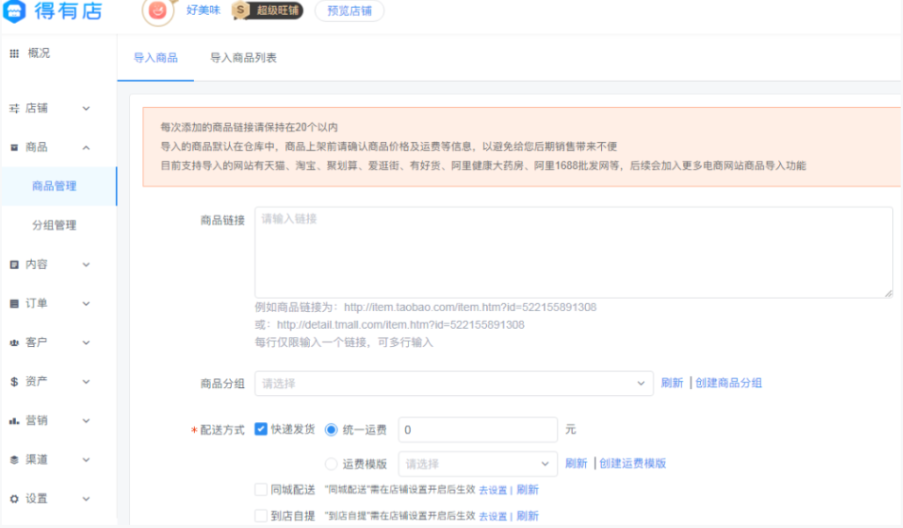The height and width of the screenshot is (528, 903).
Task: Collapse the 商品 sidebar menu
Action: pyautogui.click(x=86, y=147)
